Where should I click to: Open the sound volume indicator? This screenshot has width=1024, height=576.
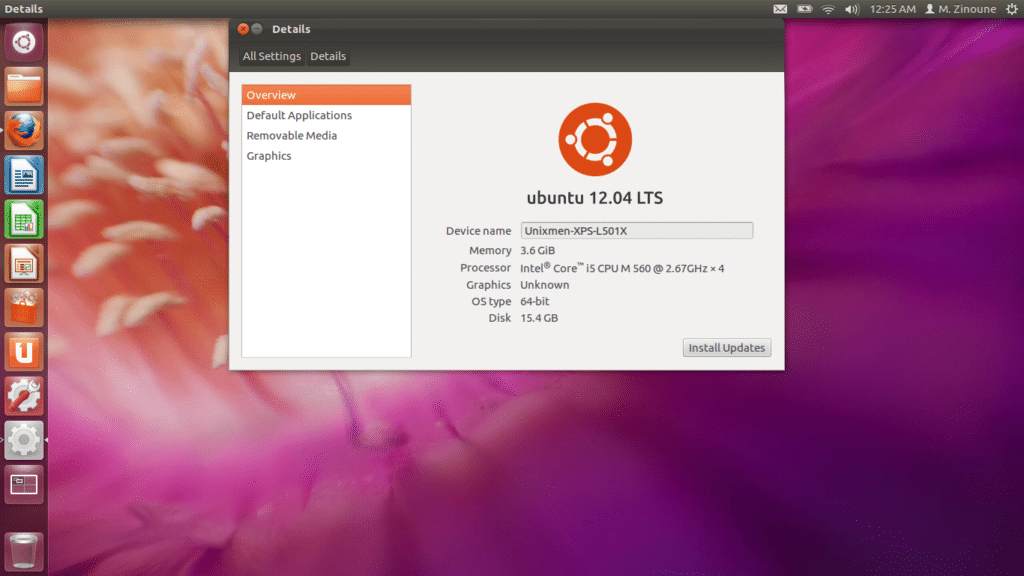coord(851,9)
